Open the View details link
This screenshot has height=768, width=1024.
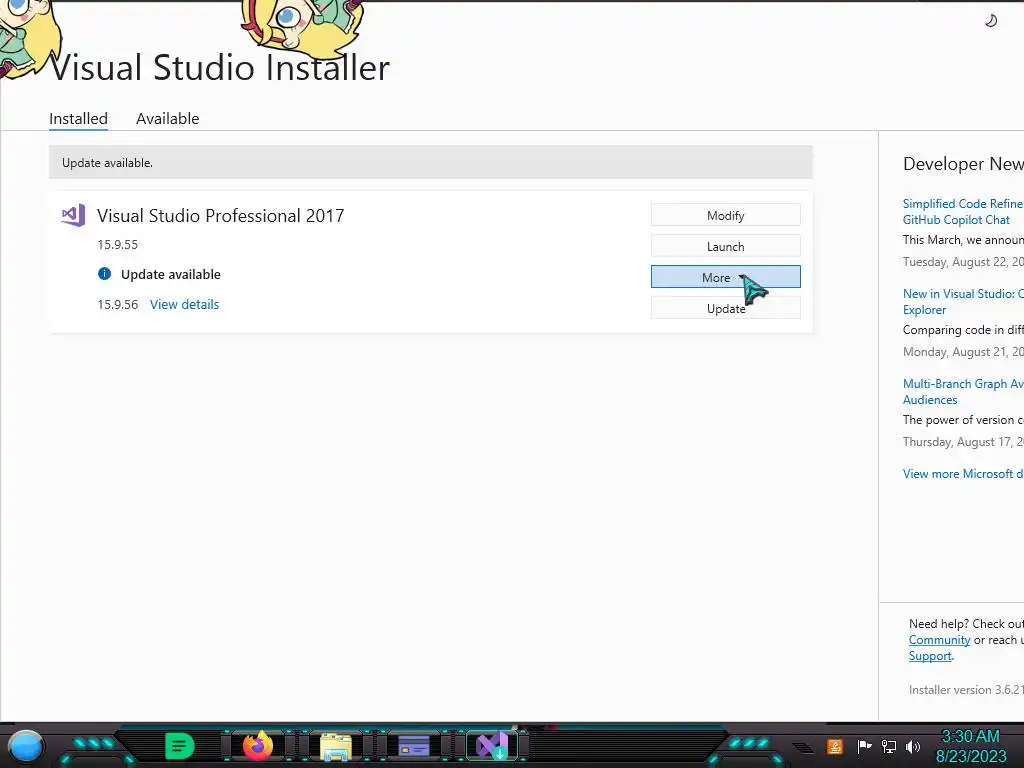[x=185, y=304]
